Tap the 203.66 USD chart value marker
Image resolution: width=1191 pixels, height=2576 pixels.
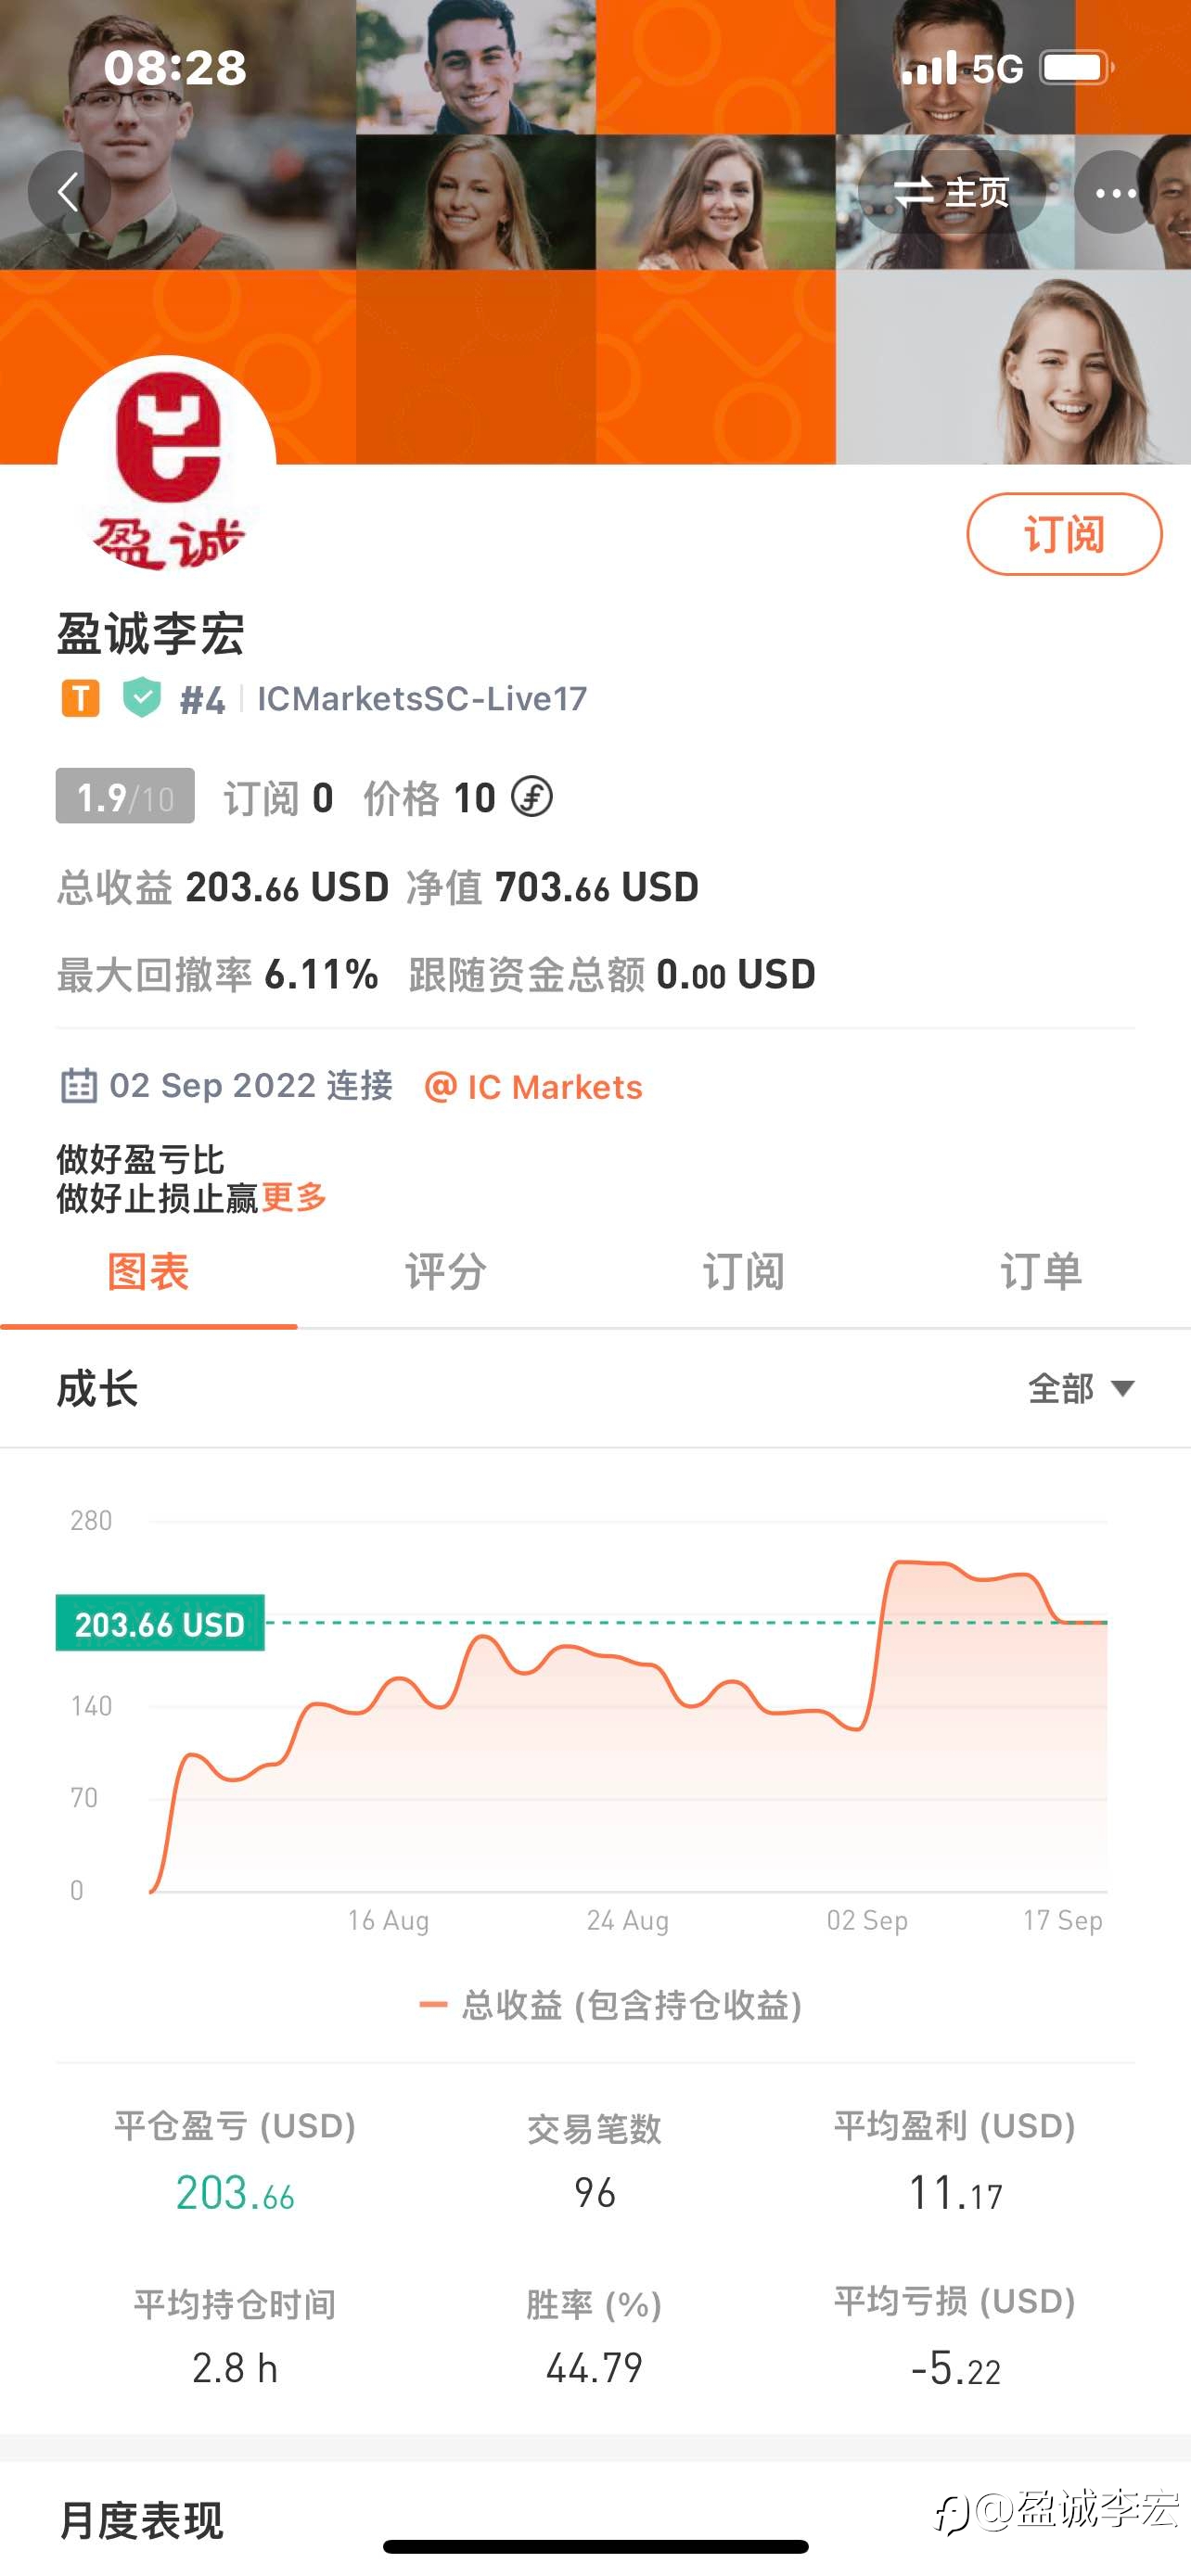pos(160,1623)
